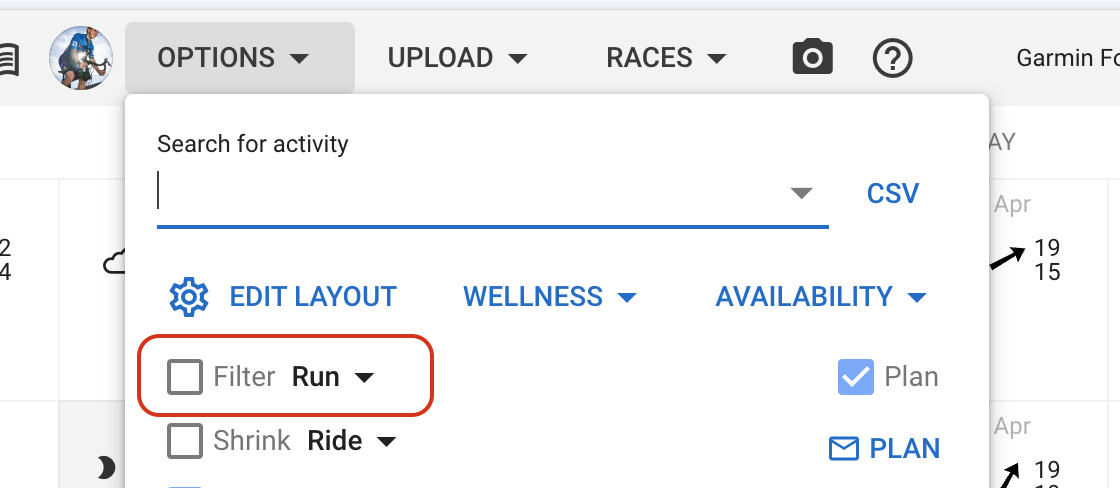Open the Availability dropdown
This screenshot has width=1120, height=488.
pos(821,297)
